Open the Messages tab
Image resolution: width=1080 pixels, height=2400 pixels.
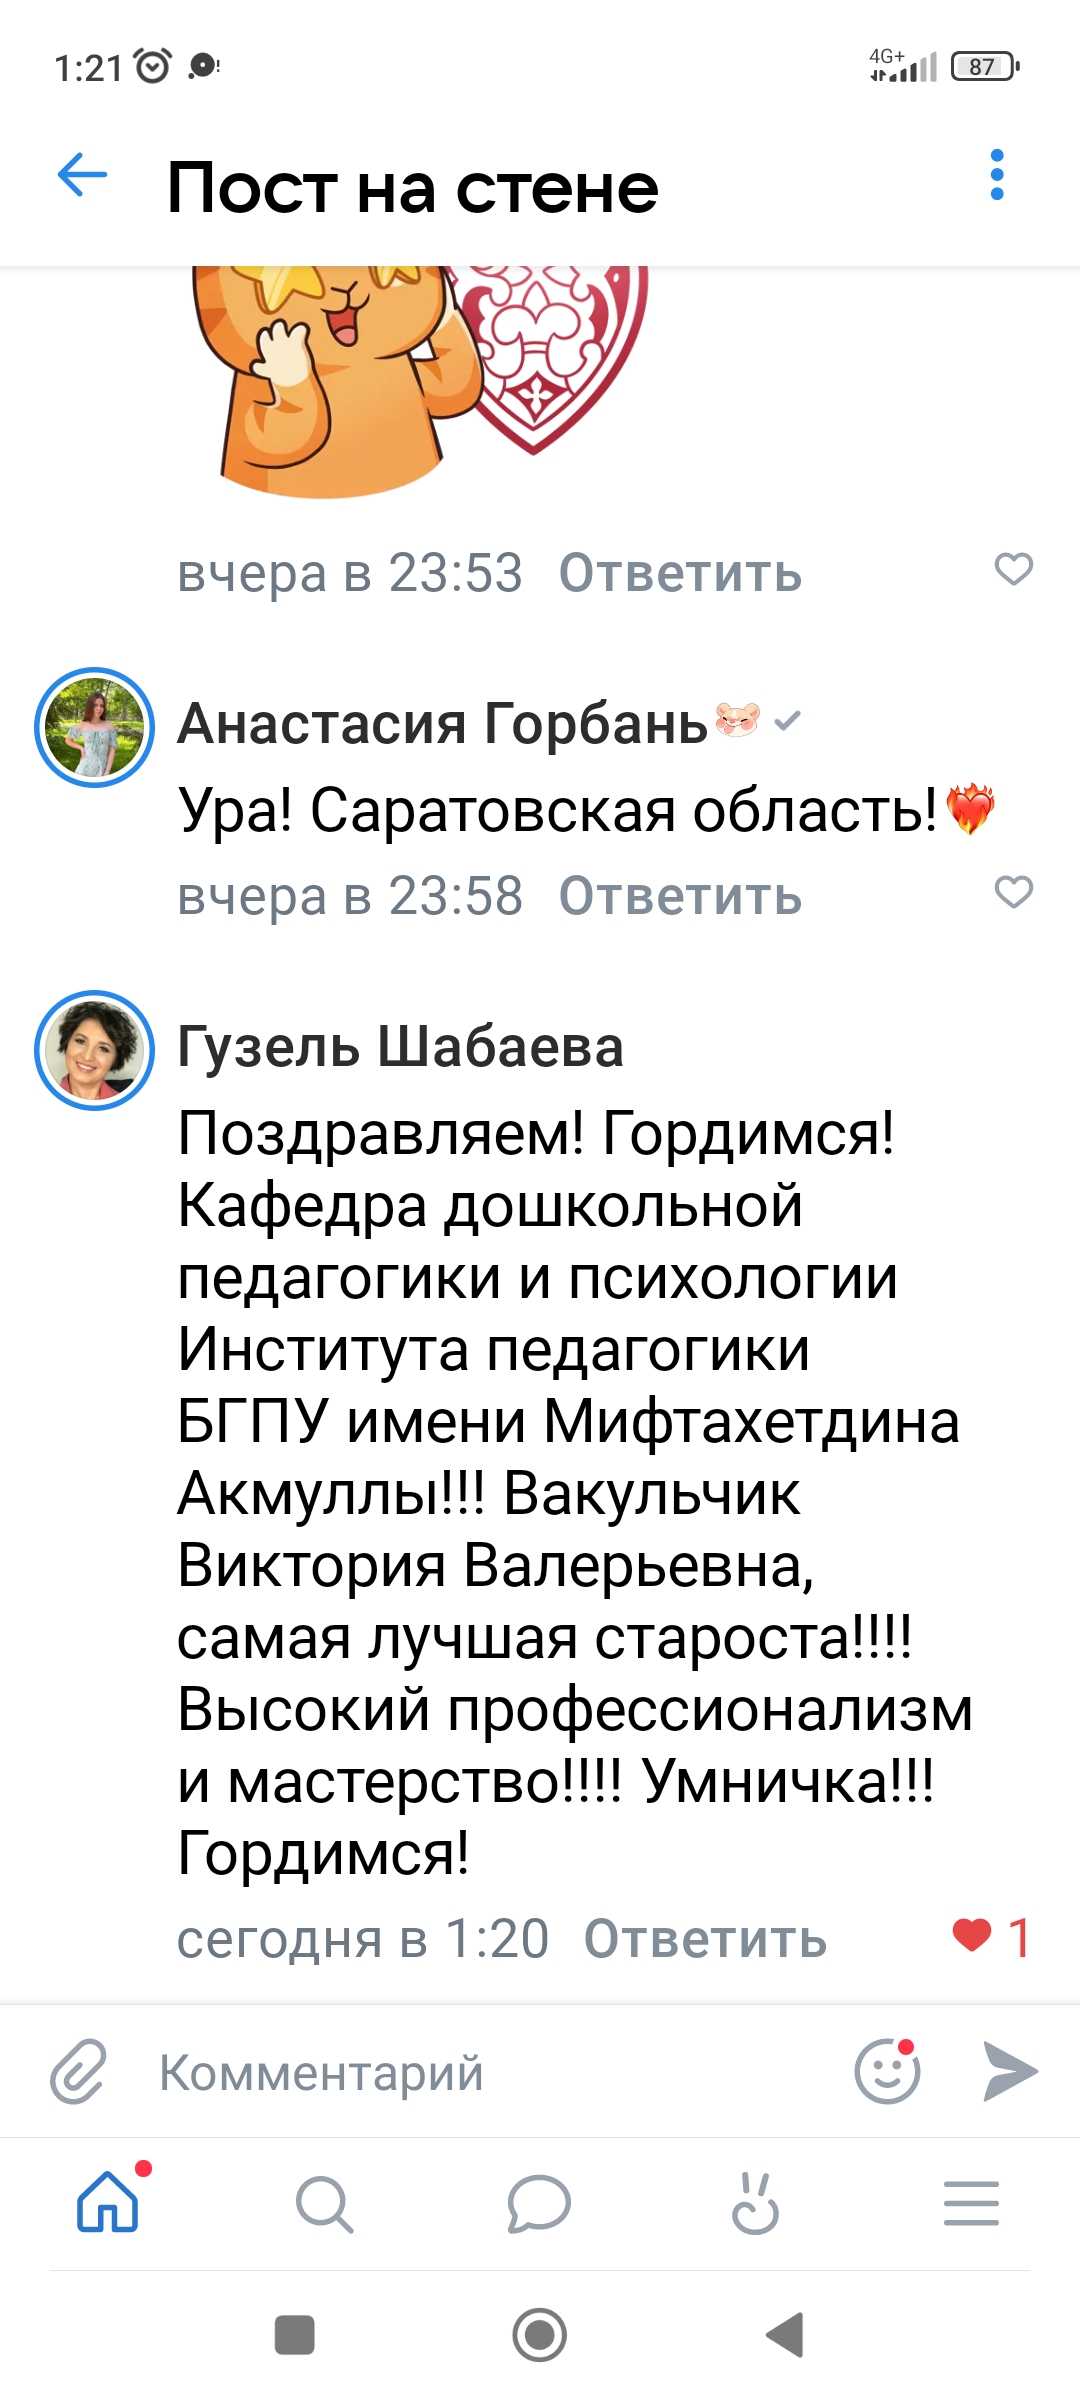pyautogui.click(x=539, y=2203)
